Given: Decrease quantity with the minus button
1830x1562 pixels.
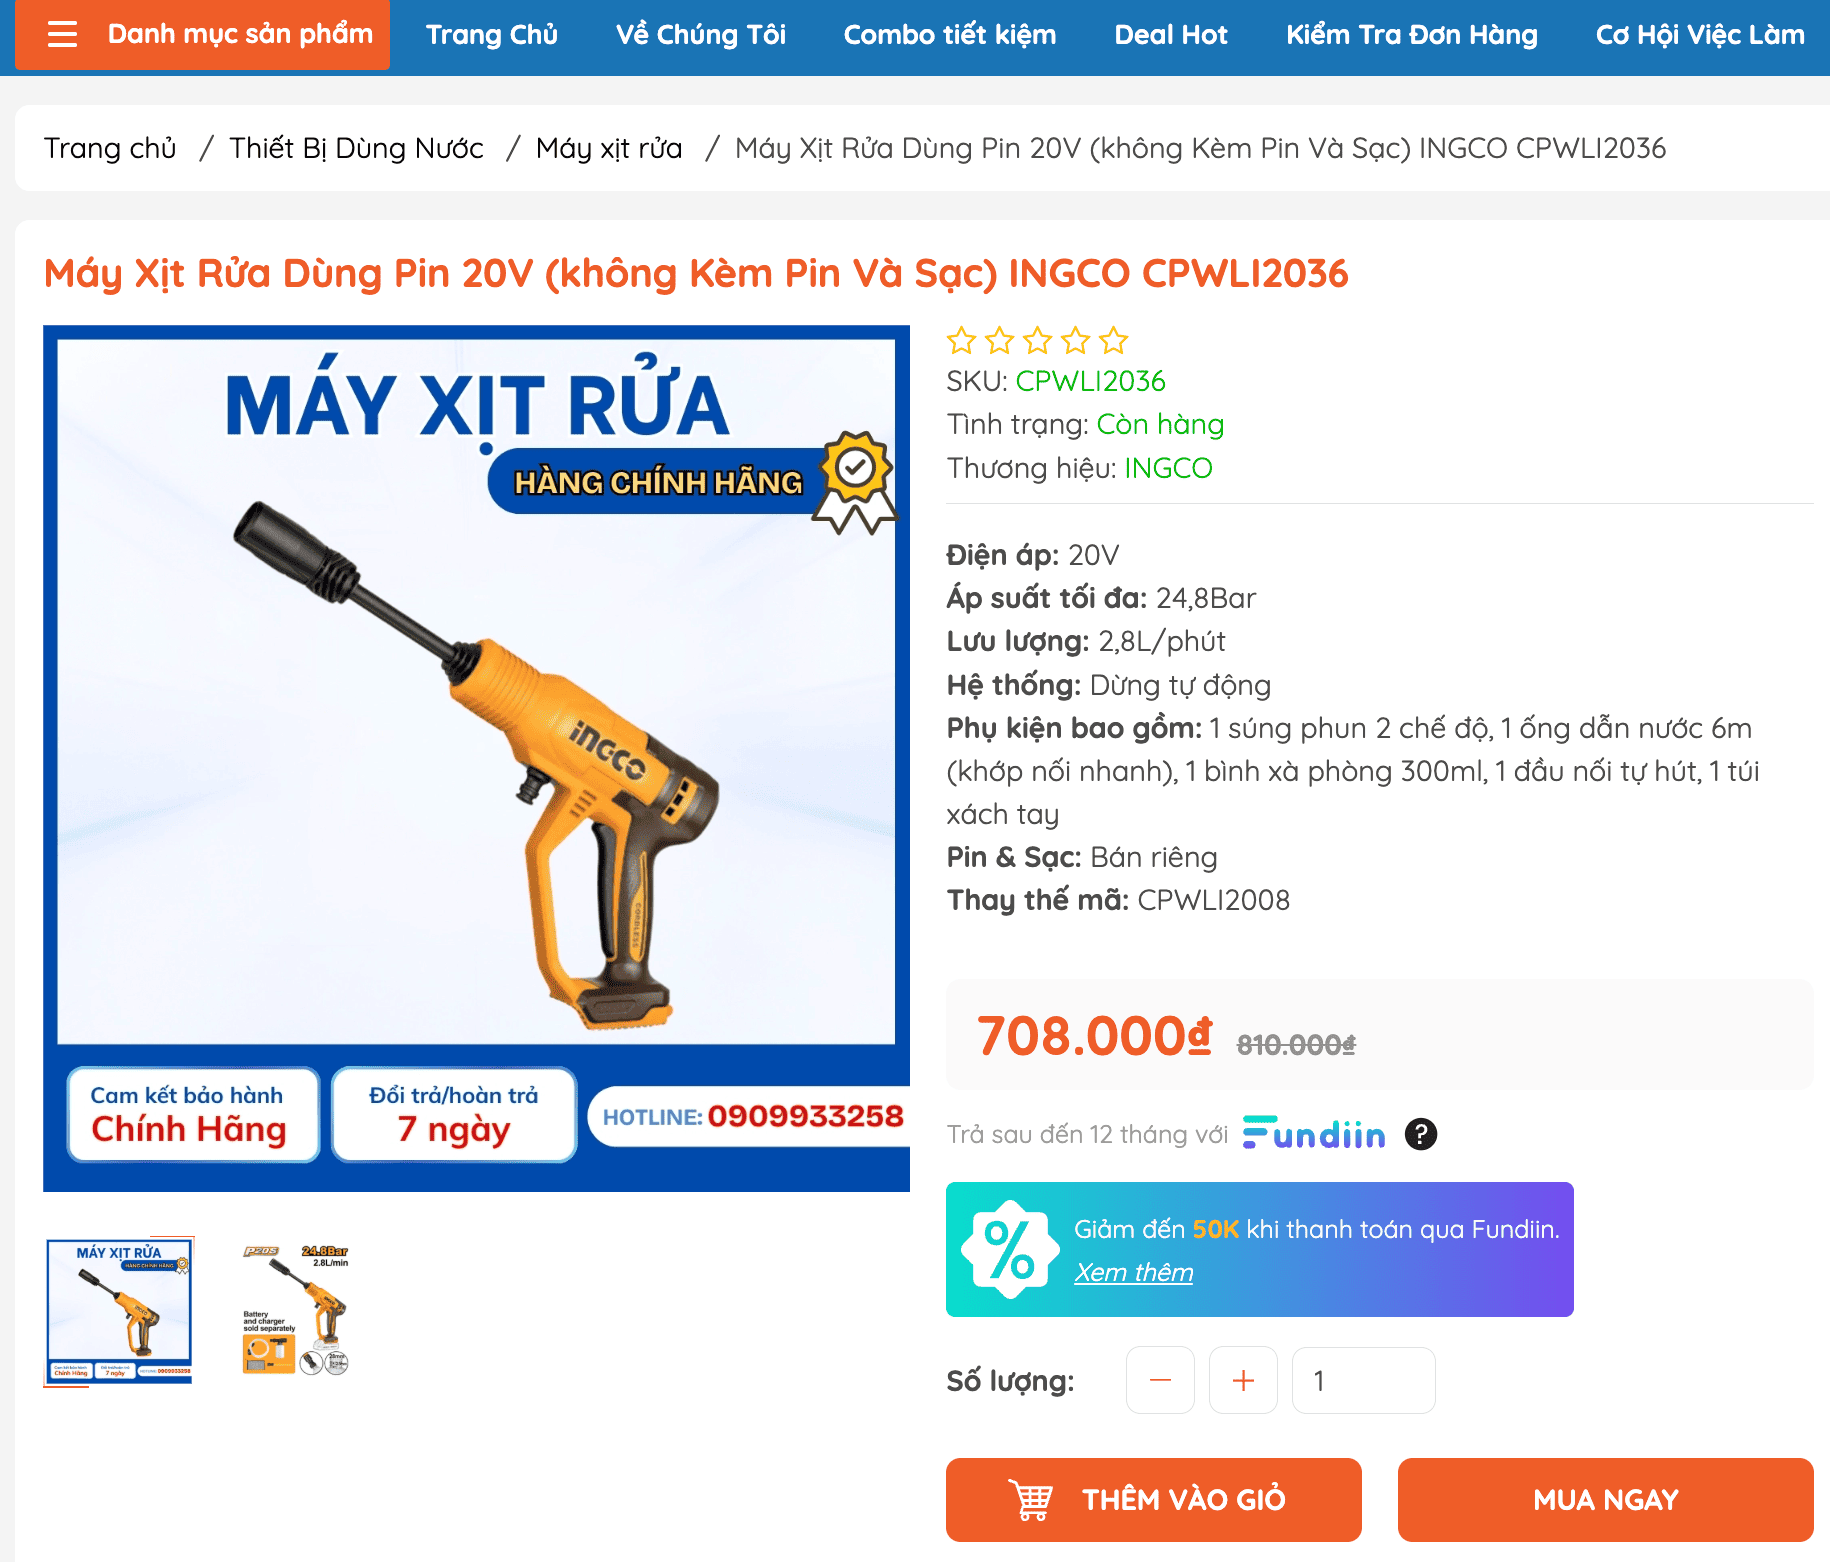Looking at the screenshot, I should pos(1160,1380).
